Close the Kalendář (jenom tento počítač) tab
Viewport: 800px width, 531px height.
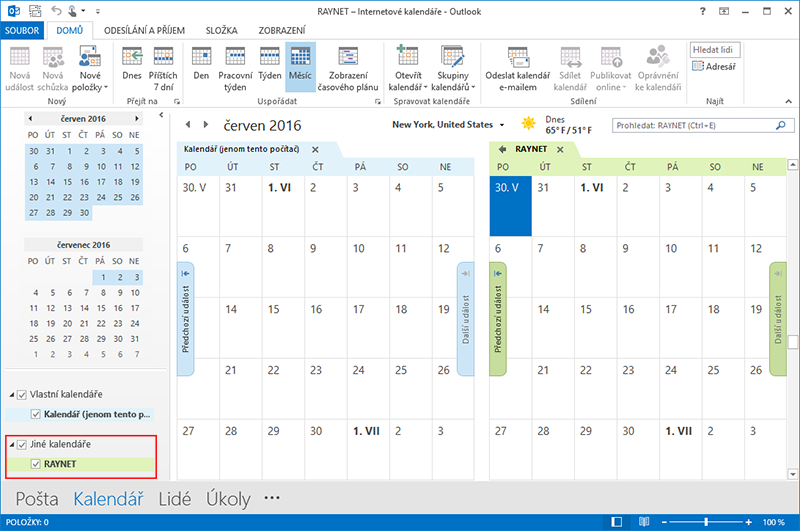click(315, 149)
